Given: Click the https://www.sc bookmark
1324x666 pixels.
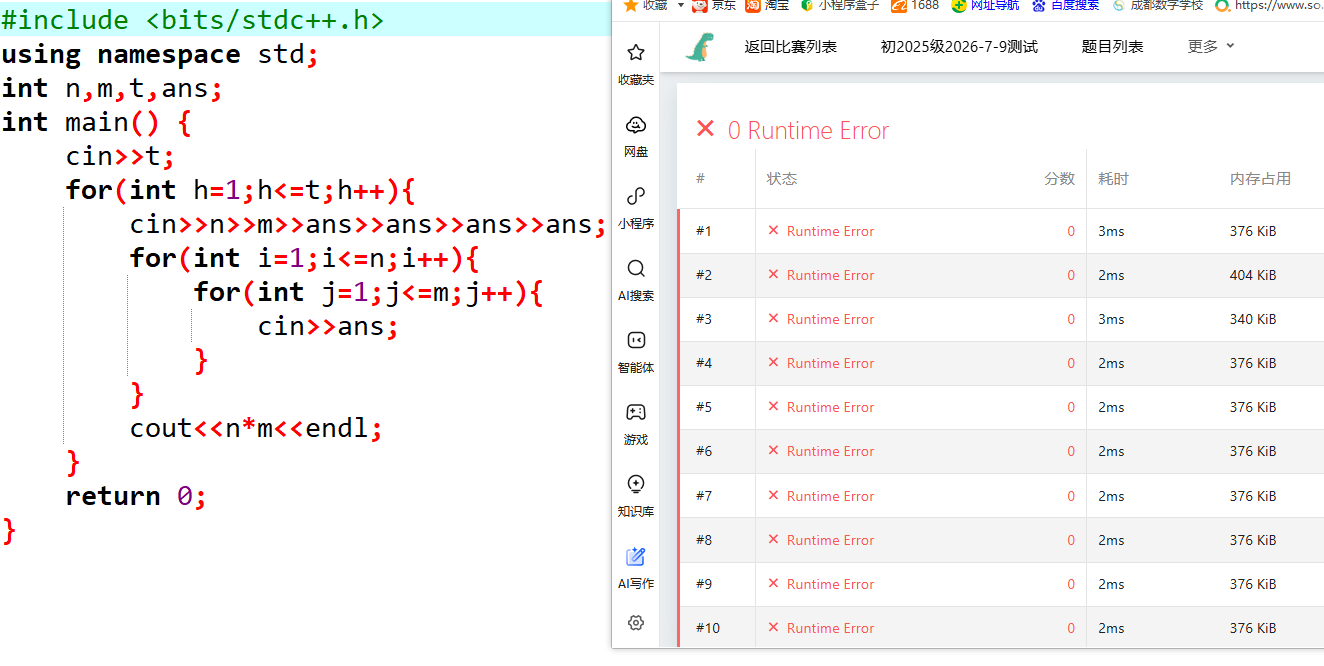Looking at the screenshot, I should coord(1270,5).
